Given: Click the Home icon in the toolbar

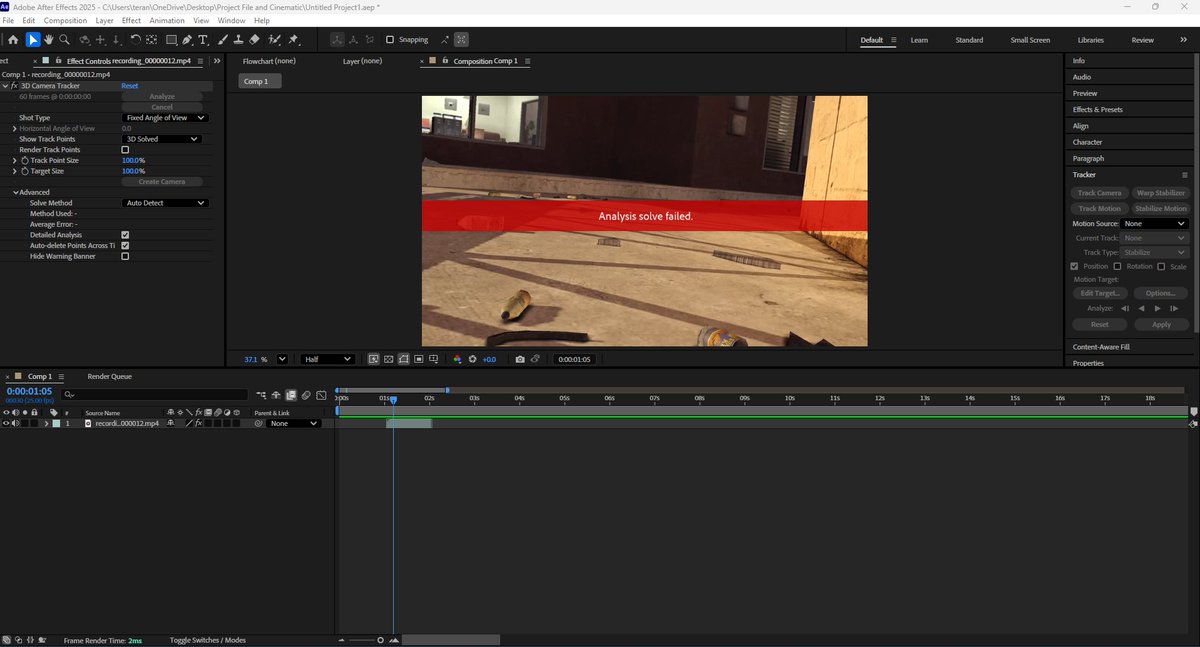Looking at the screenshot, I should (12, 40).
